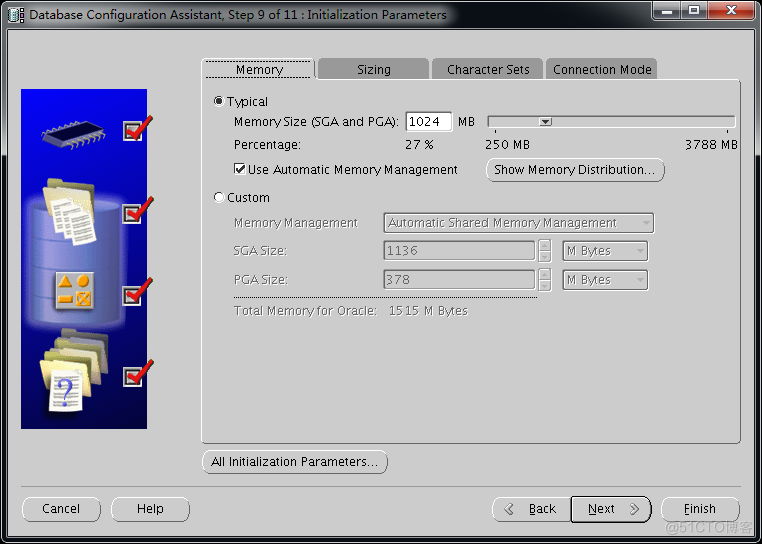The width and height of the screenshot is (762, 544).
Task: Click the memory size slider thumb
Action: coord(546,122)
